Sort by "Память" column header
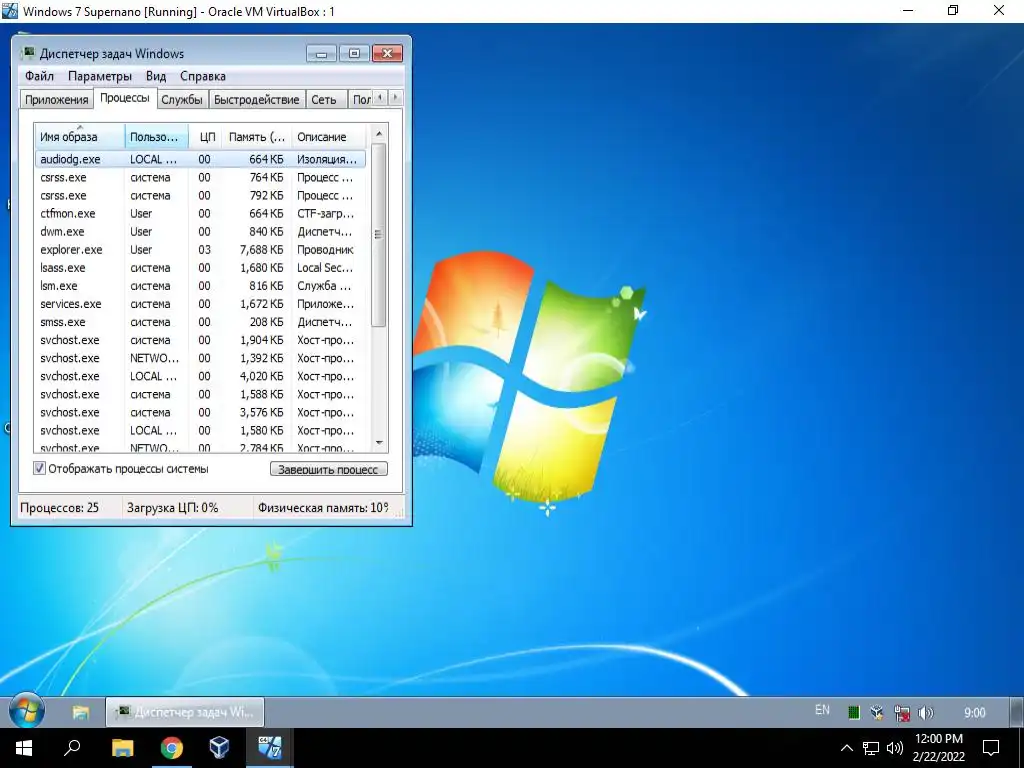The width and height of the screenshot is (1024, 768). (257, 136)
